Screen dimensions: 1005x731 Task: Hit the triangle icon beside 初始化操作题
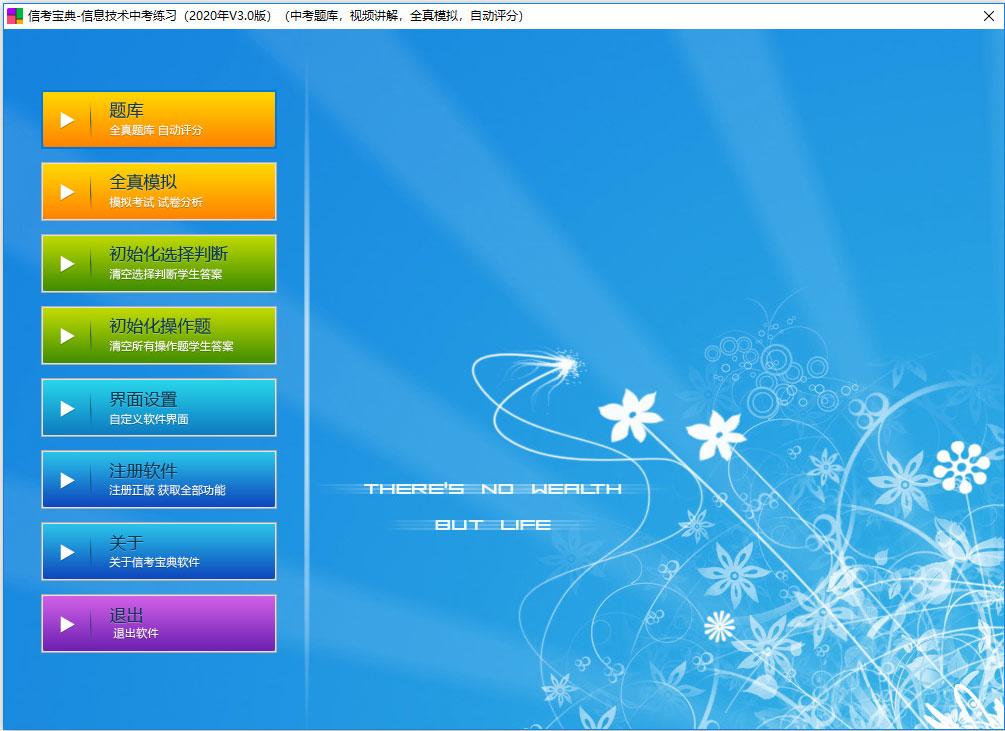[x=67, y=336]
